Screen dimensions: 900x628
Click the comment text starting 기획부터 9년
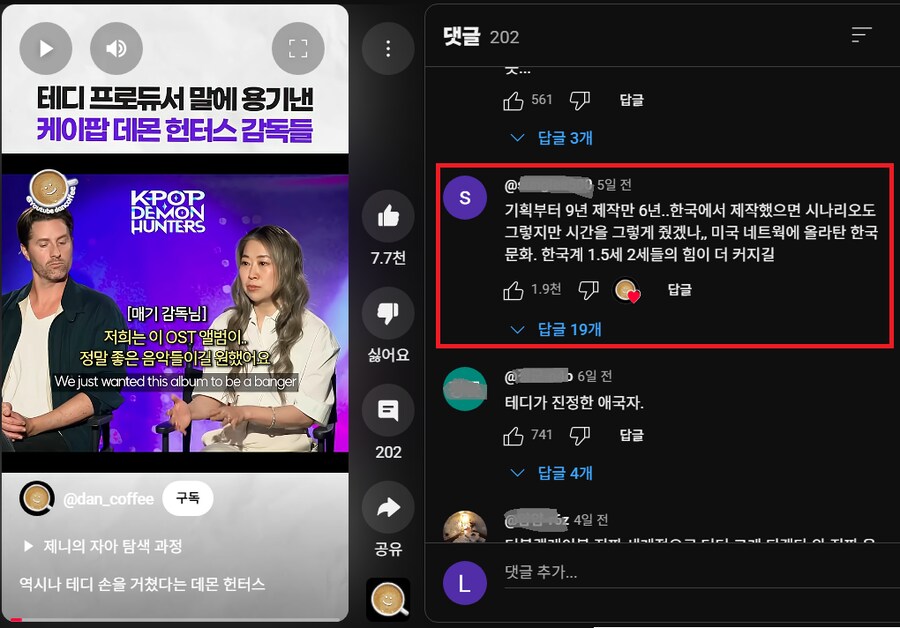point(691,232)
